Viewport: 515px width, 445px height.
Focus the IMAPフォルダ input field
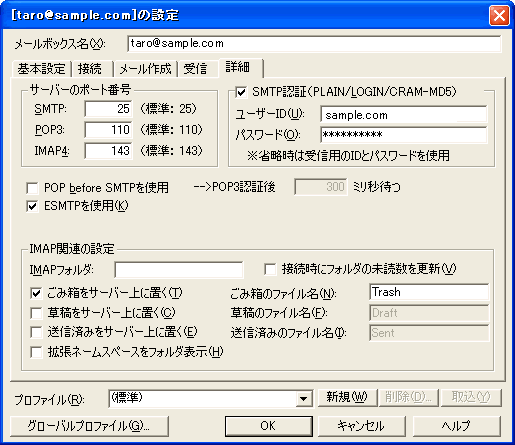179,270
